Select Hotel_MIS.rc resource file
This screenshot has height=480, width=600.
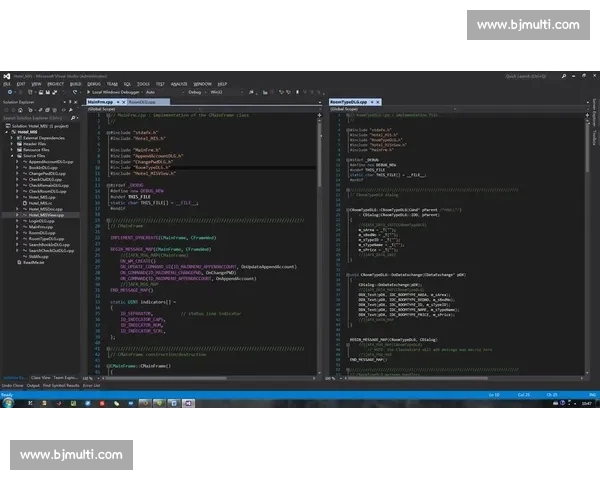point(40,203)
